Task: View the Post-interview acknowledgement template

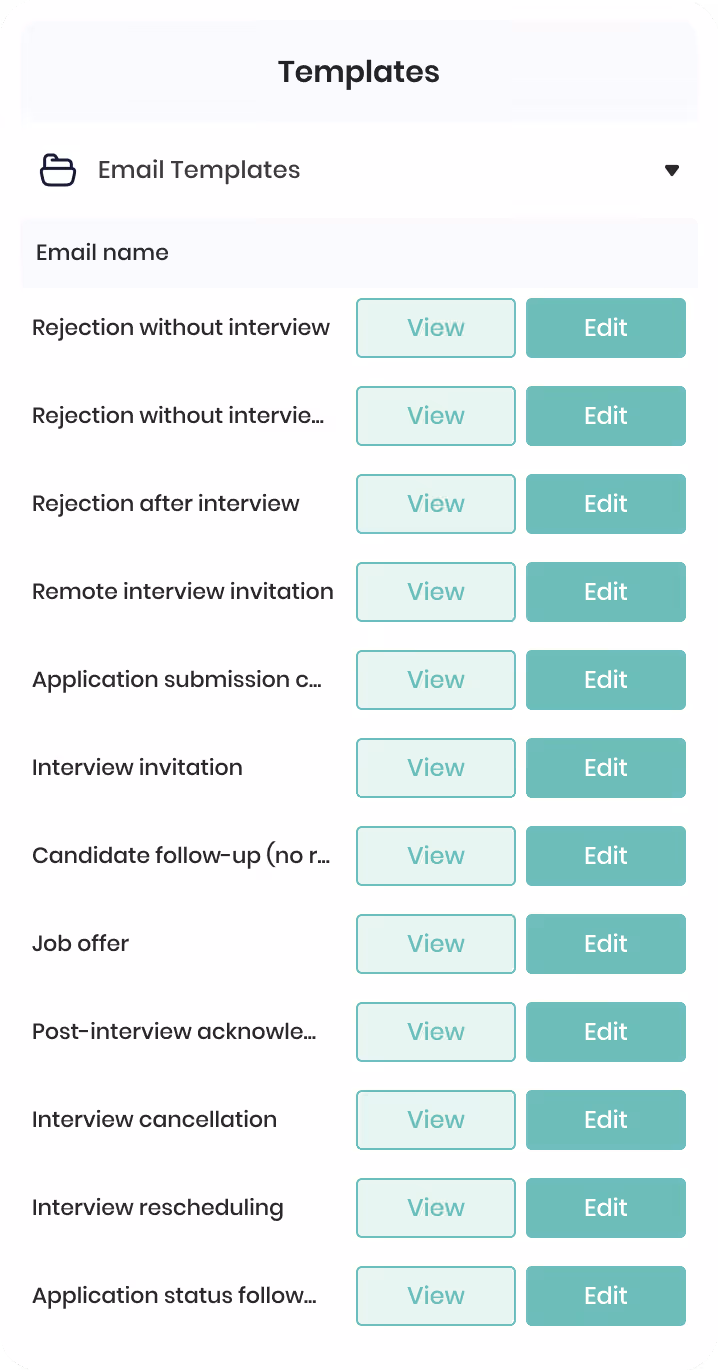Action: click(x=436, y=1032)
